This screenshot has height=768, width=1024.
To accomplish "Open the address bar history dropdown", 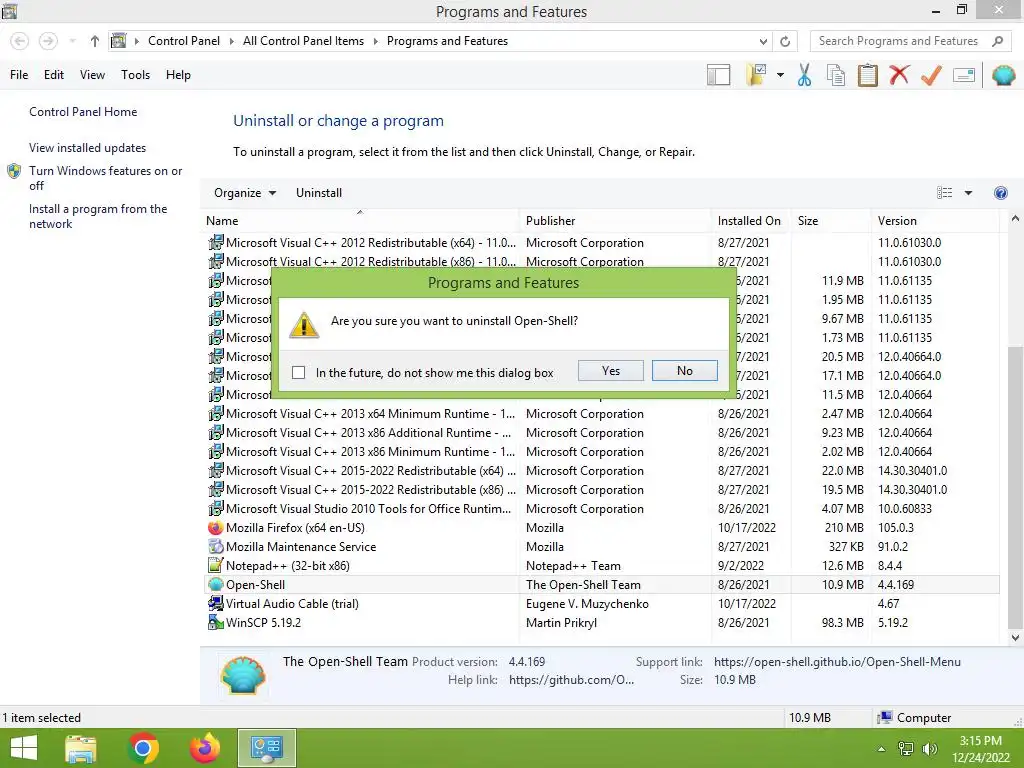I will tap(763, 41).
